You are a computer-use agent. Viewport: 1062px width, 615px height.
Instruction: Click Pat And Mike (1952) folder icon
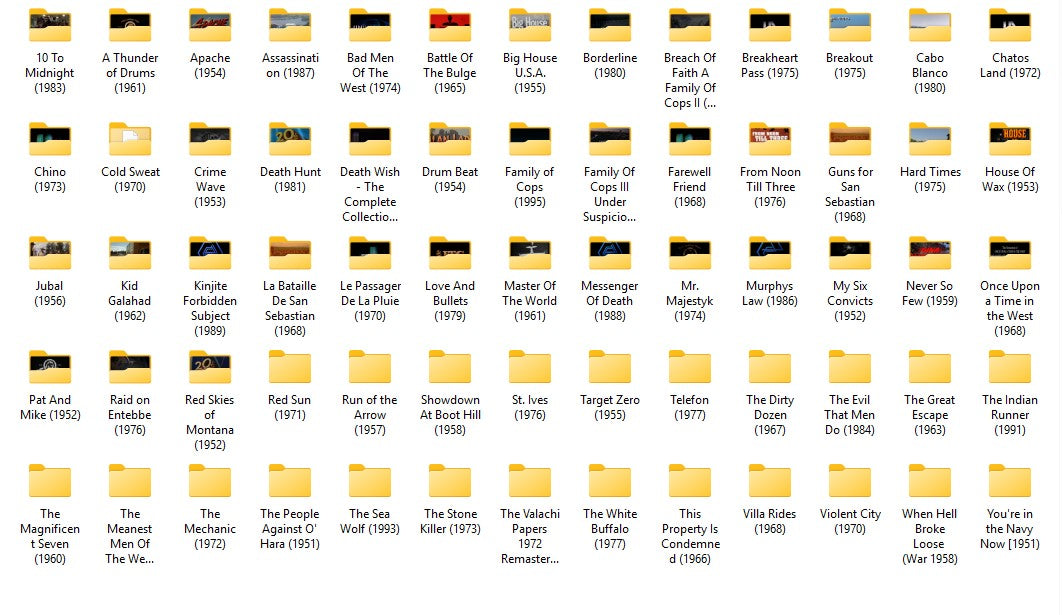point(49,367)
